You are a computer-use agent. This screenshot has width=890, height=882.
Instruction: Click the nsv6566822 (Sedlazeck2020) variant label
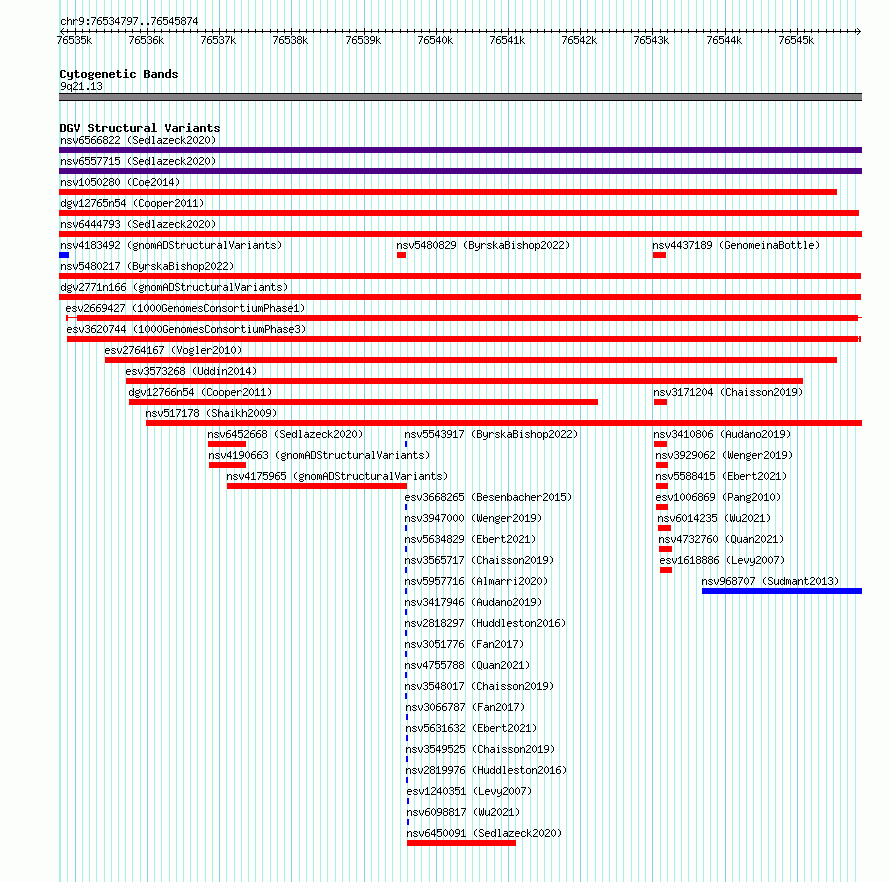coord(138,140)
